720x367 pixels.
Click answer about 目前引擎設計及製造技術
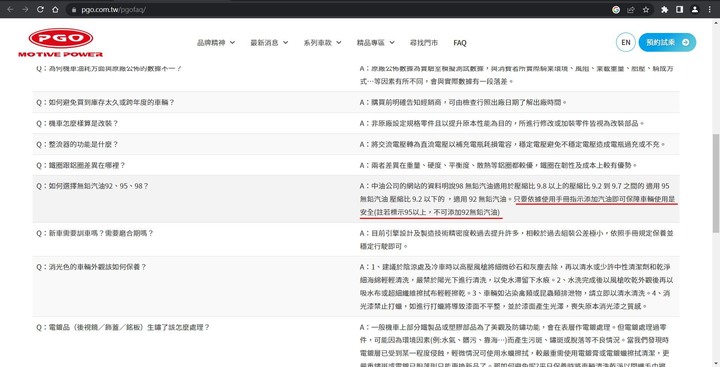tap(517, 240)
